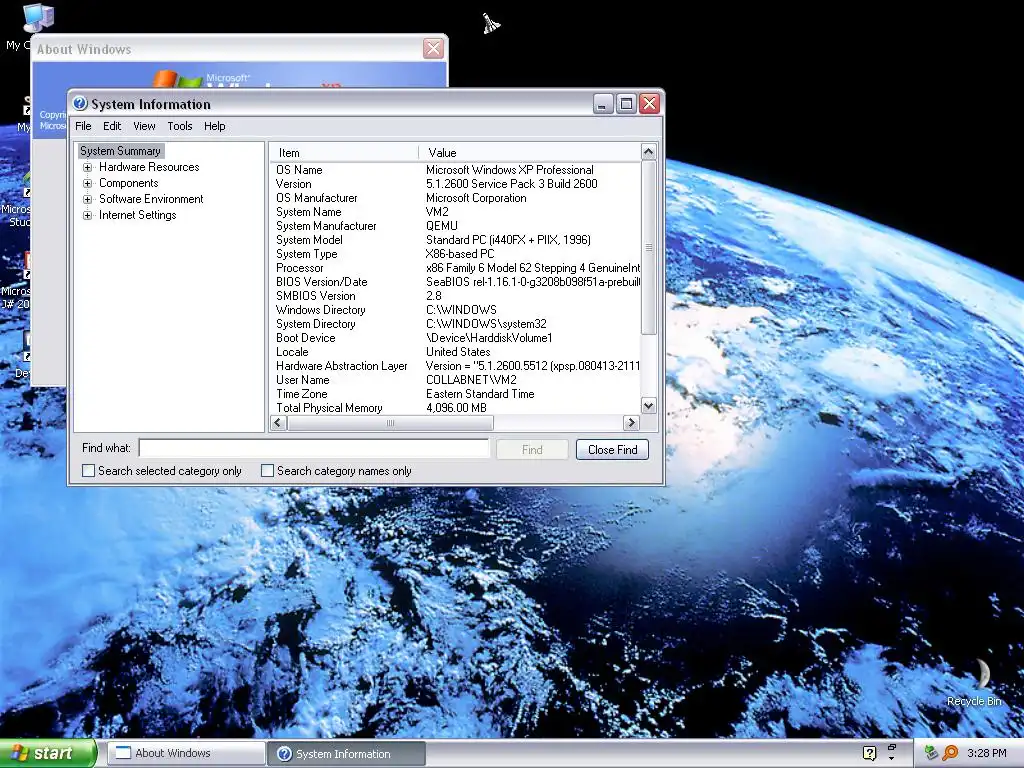This screenshot has width=1024, height=768.
Task: Open the File menu
Action: click(83, 126)
